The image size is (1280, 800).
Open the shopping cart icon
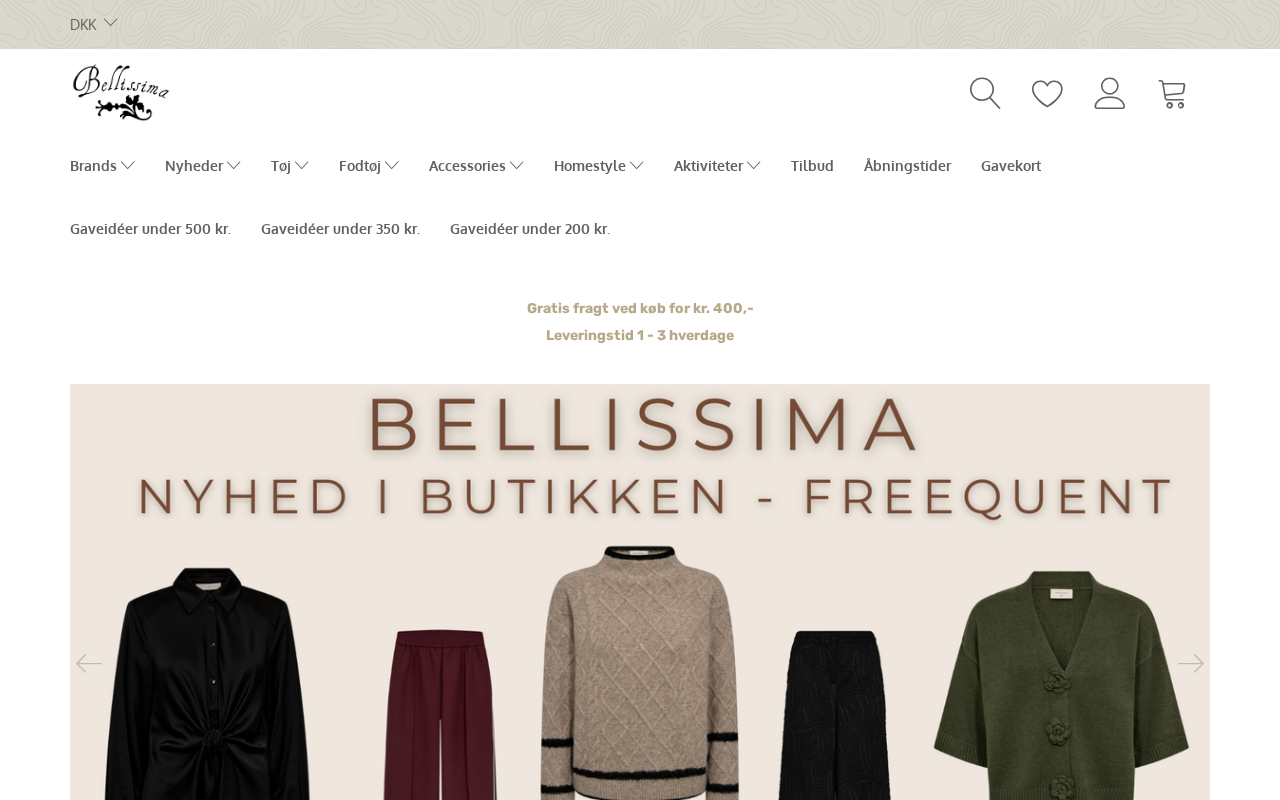(x=1172, y=94)
